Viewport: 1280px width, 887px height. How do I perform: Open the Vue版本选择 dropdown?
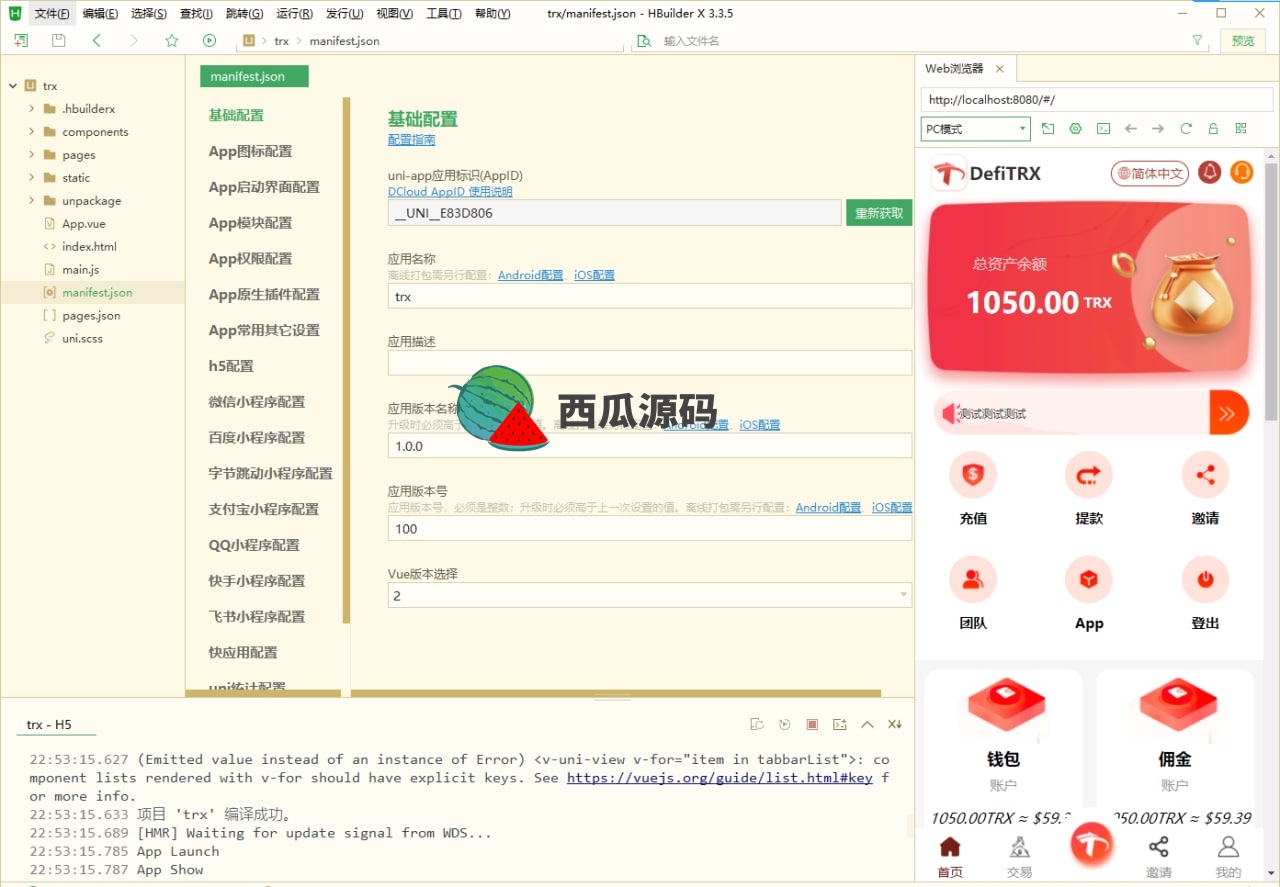650,595
